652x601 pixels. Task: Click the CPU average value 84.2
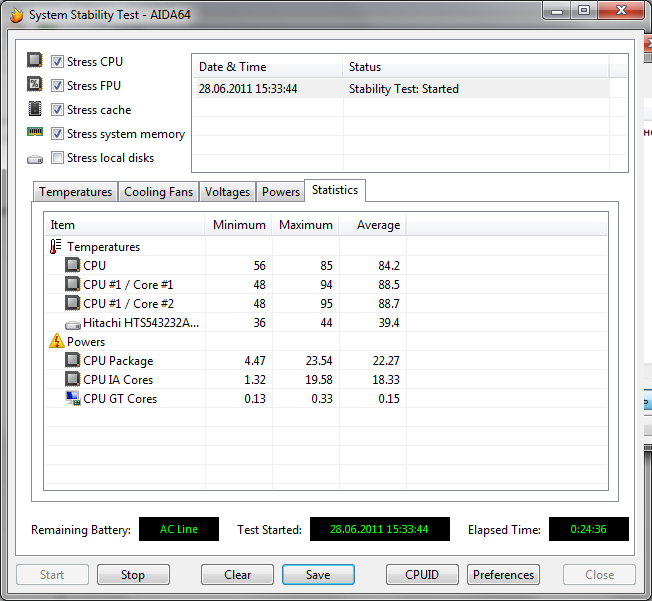tap(388, 265)
